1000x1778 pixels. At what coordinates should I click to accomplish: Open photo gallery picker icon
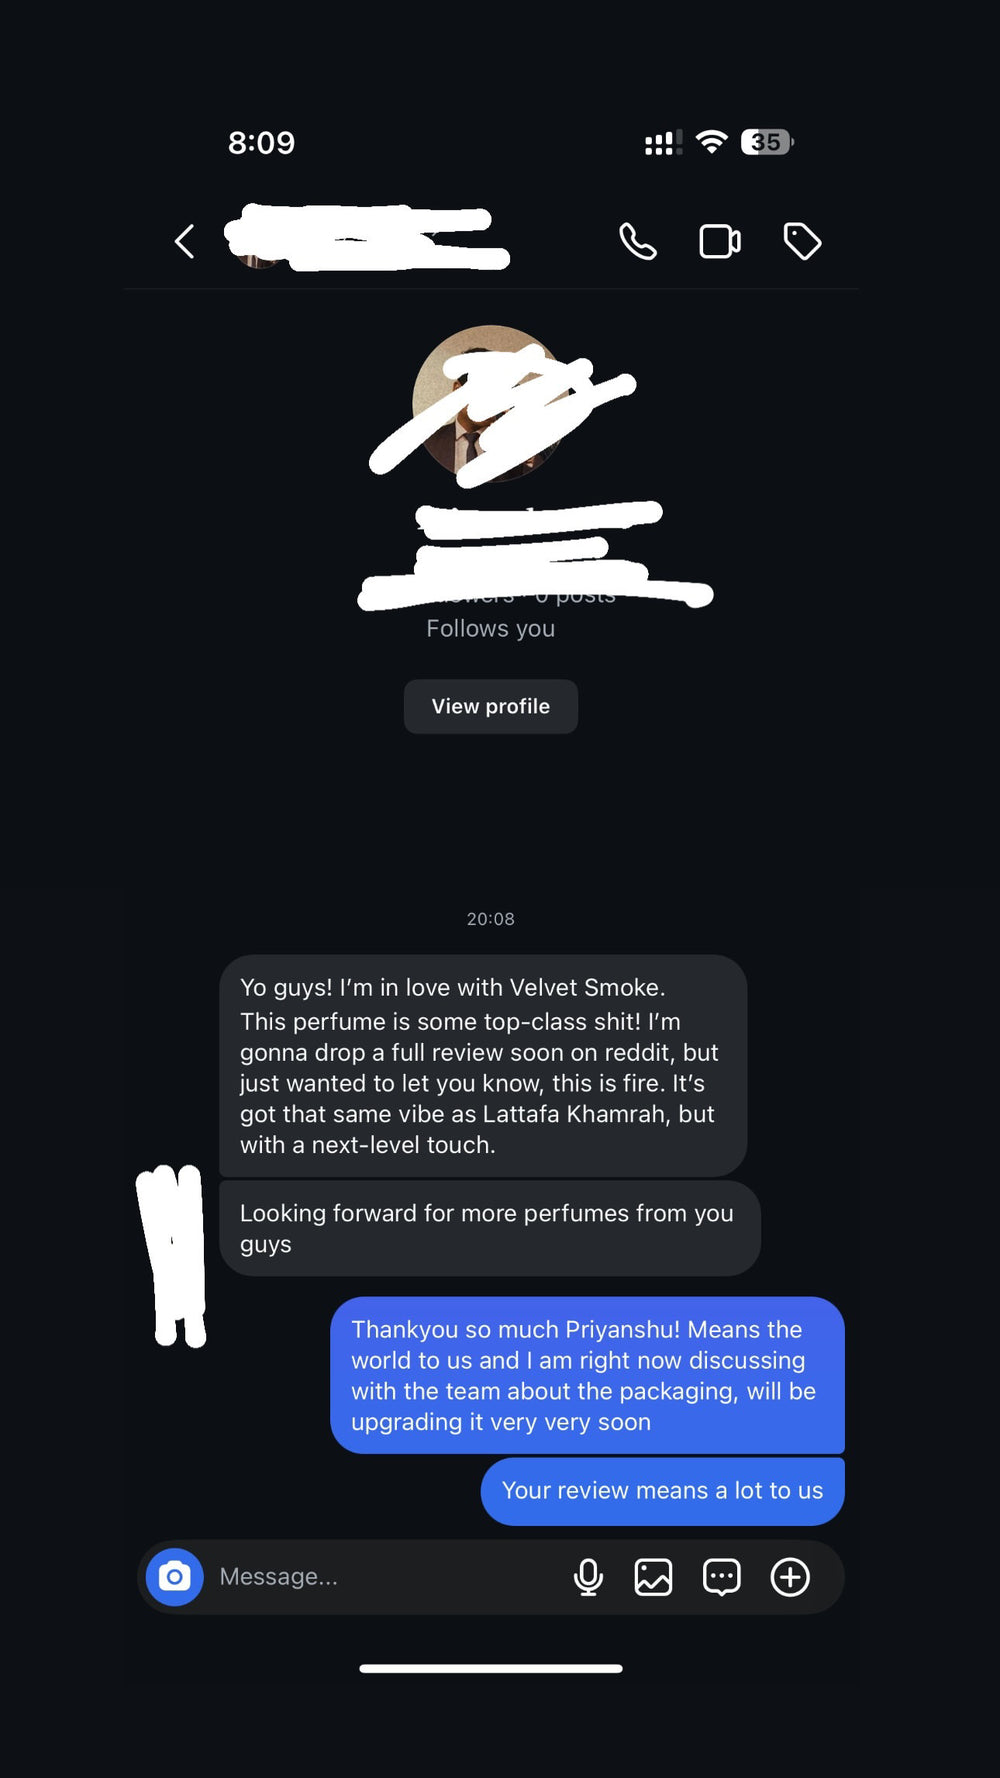coord(653,1577)
